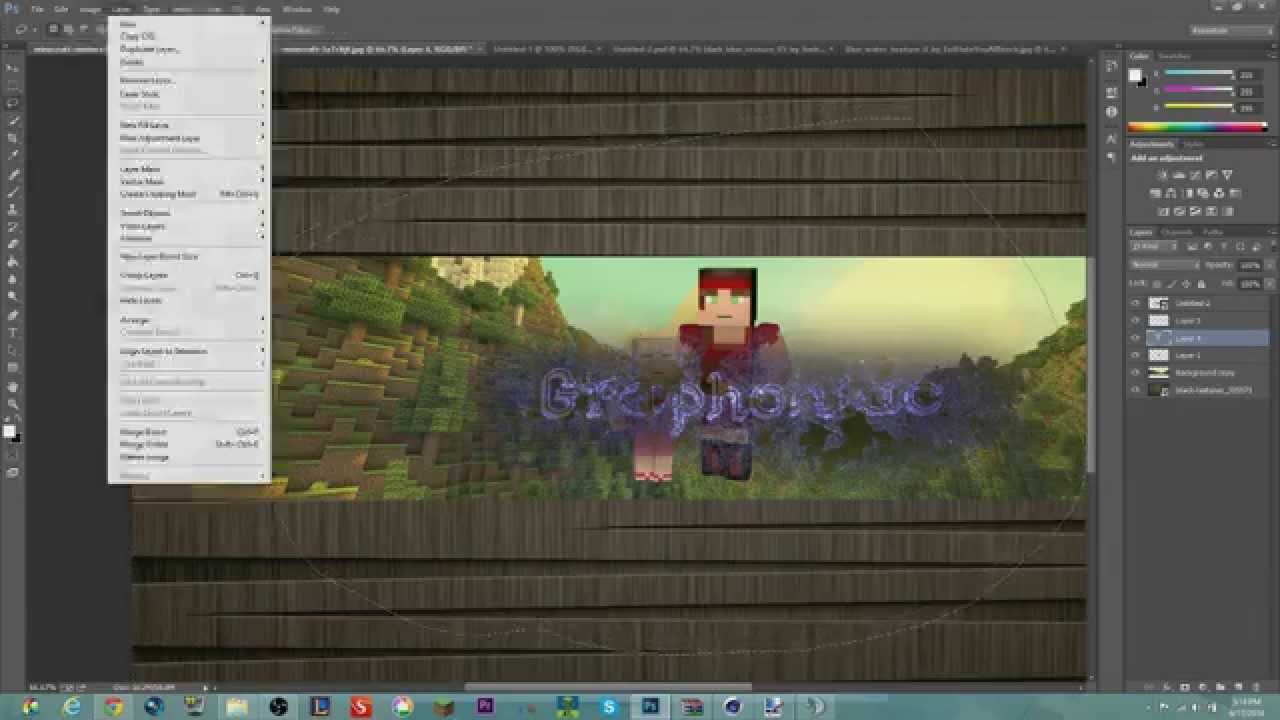Select the Horizontal Type tool
This screenshot has width=1280, height=720.
(13, 332)
